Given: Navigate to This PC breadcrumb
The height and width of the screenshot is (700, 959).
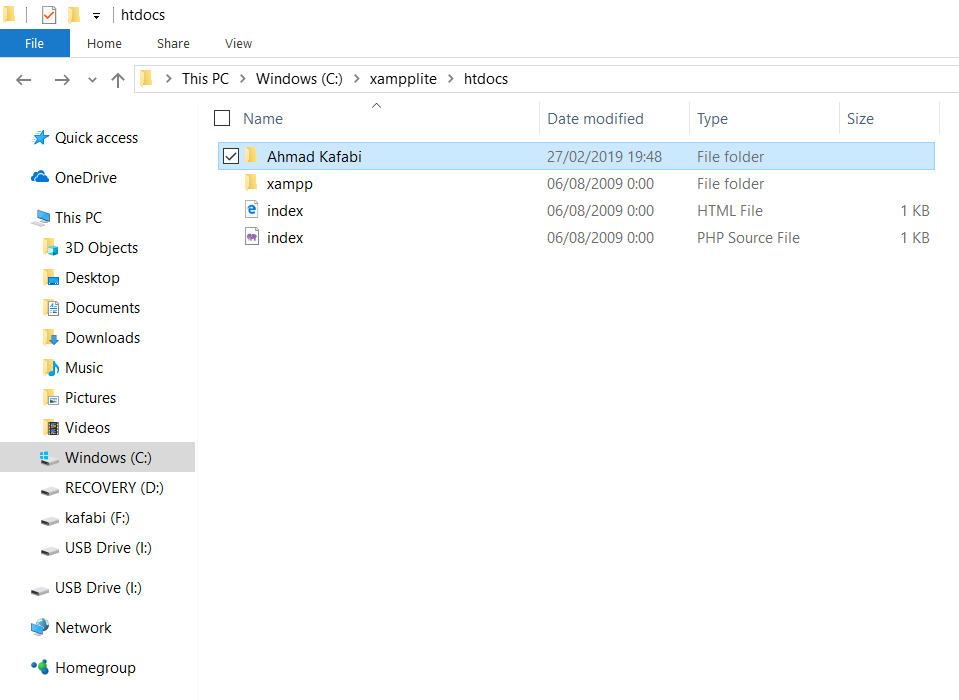Looking at the screenshot, I should coord(206,79).
